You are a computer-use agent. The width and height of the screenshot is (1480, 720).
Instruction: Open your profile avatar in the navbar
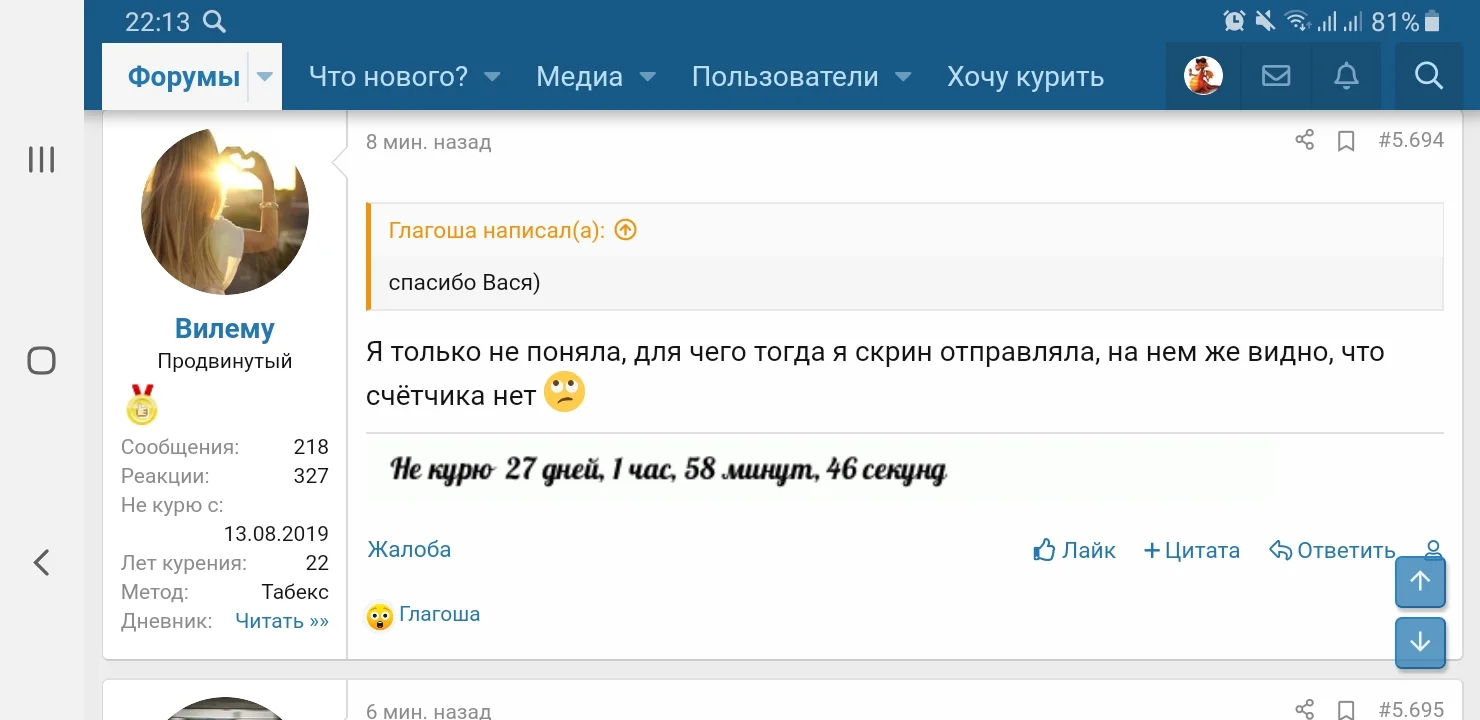1202,75
